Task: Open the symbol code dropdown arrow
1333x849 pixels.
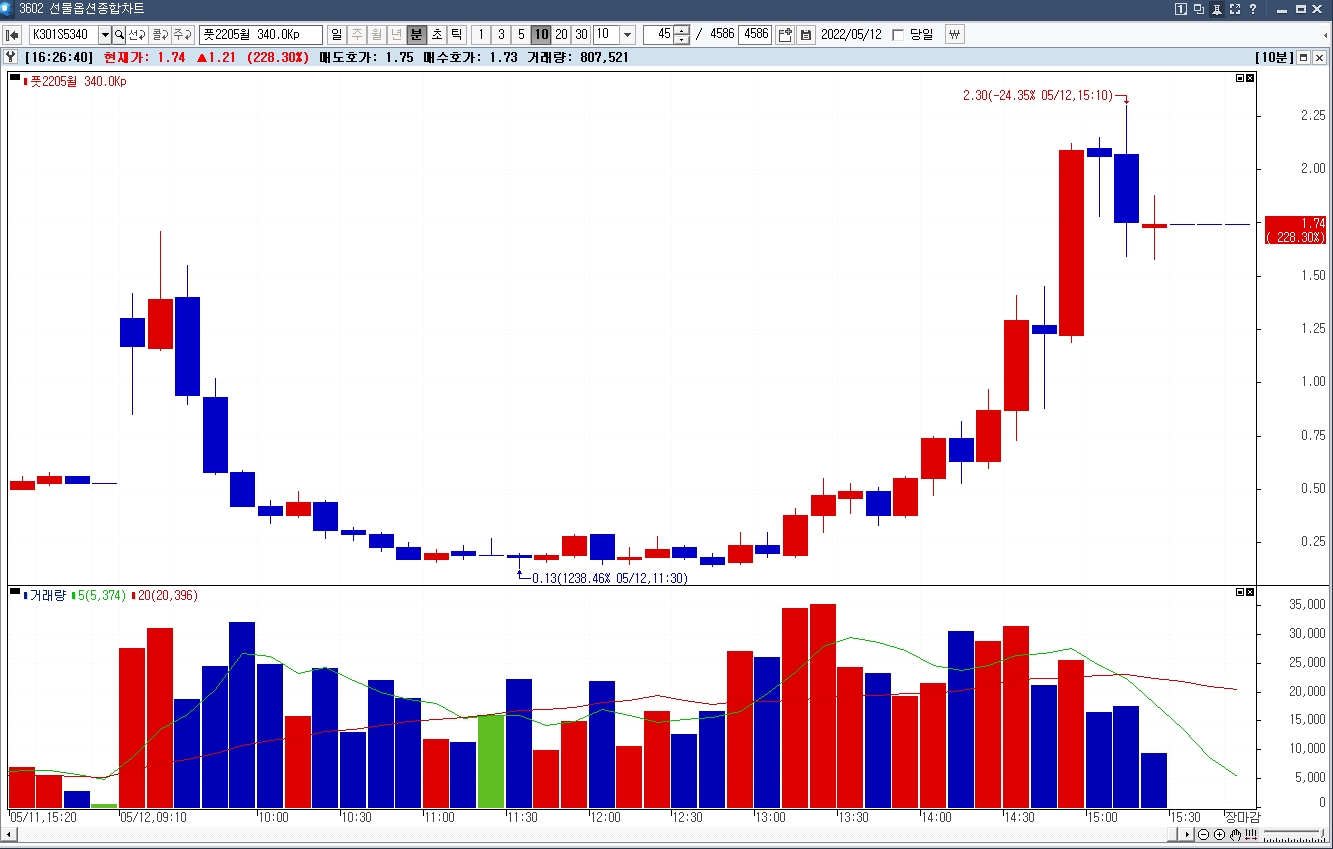Action: (105, 35)
